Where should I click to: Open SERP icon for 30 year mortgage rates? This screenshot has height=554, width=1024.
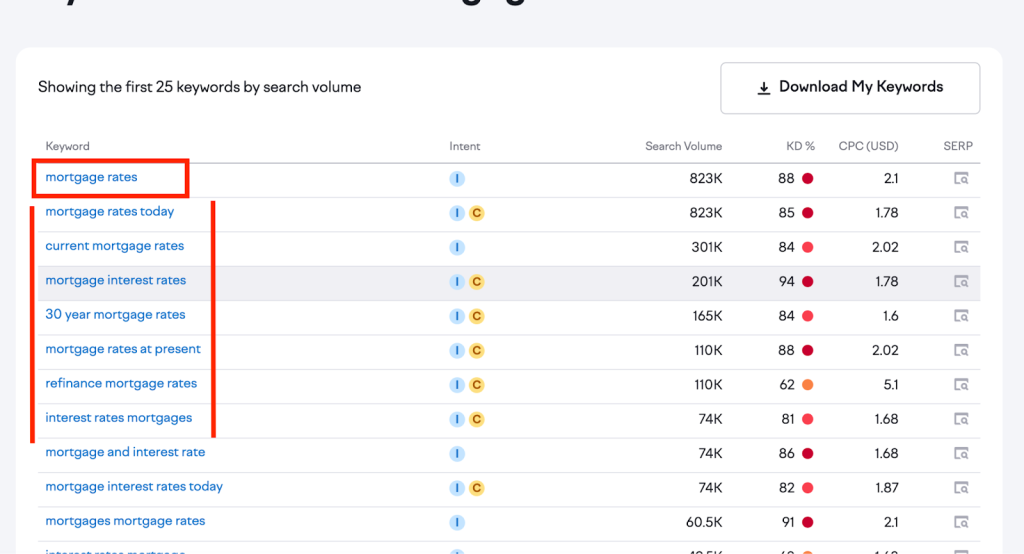(961, 316)
